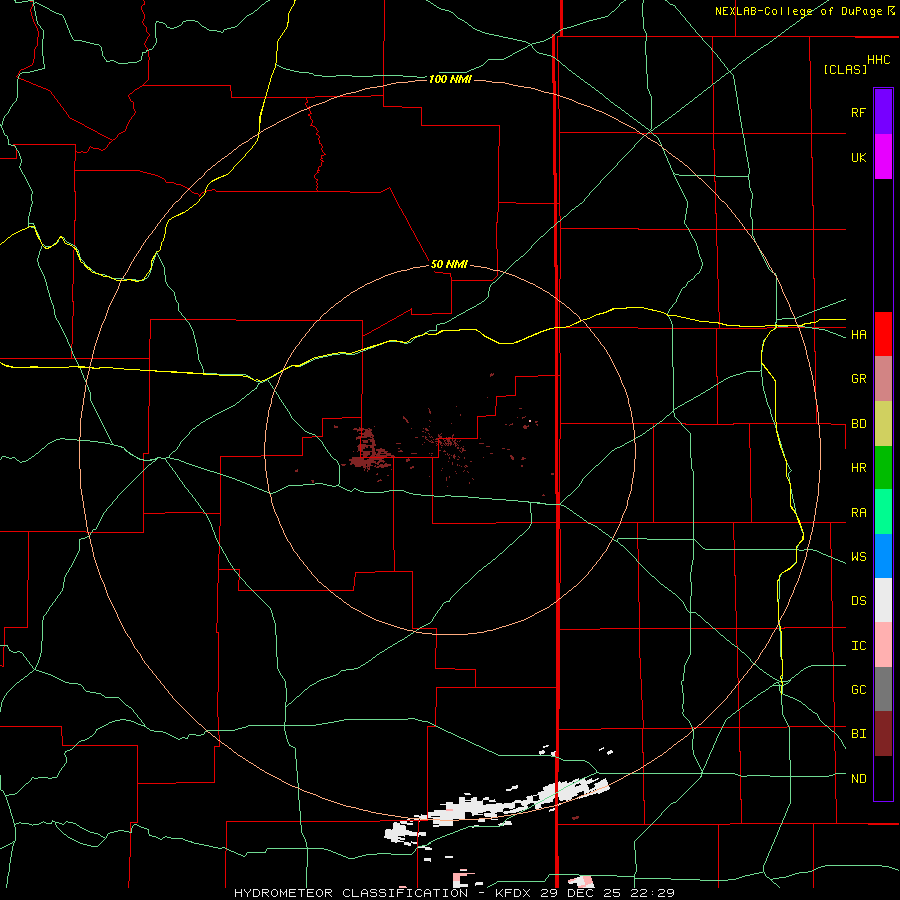Click the 'GC' legend label
The width and height of the screenshot is (900, 900).
click(858, 689)
